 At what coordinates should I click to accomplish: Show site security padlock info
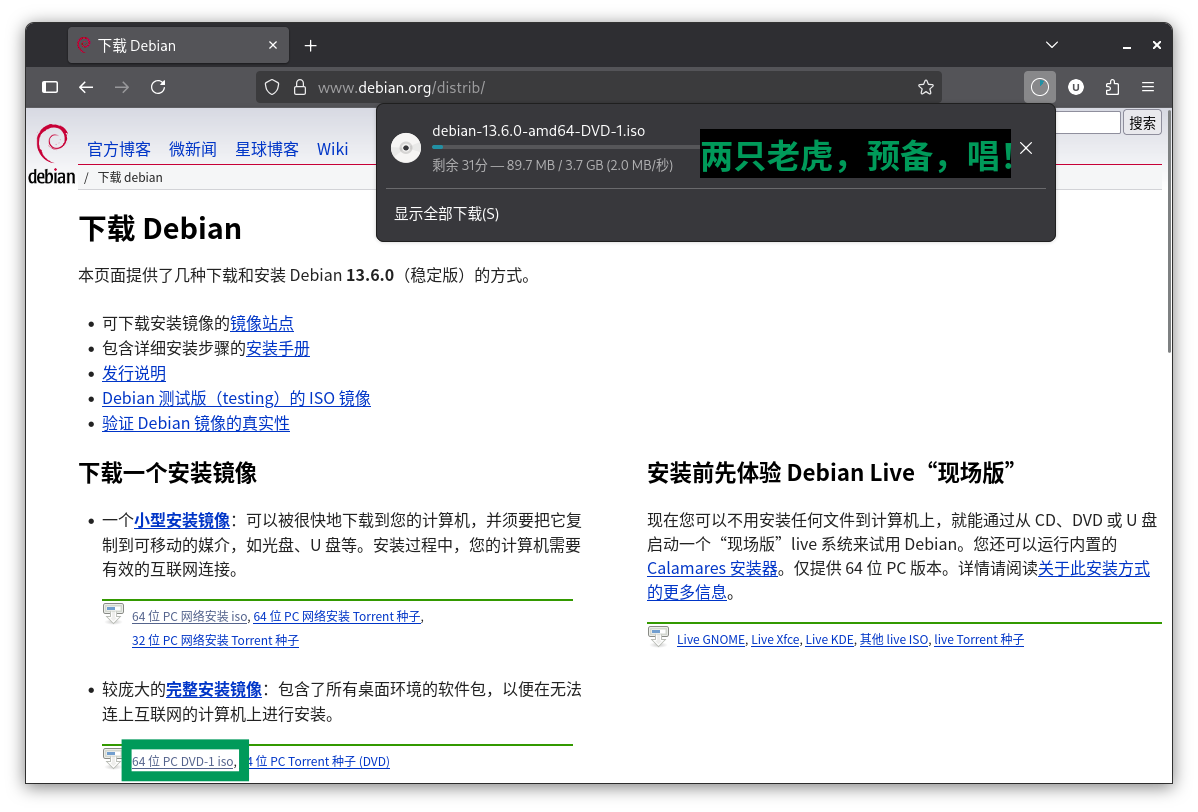click(x=300, y=87)
